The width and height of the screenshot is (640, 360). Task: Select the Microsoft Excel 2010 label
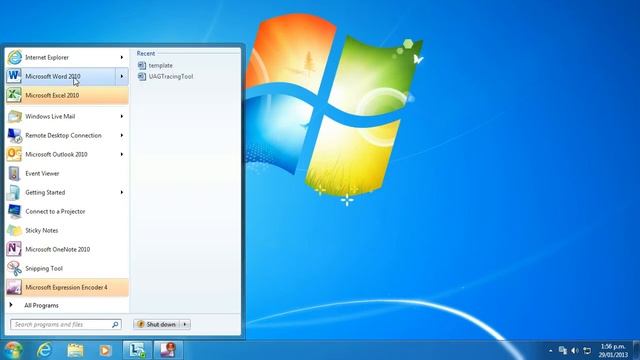pos(52,95)
